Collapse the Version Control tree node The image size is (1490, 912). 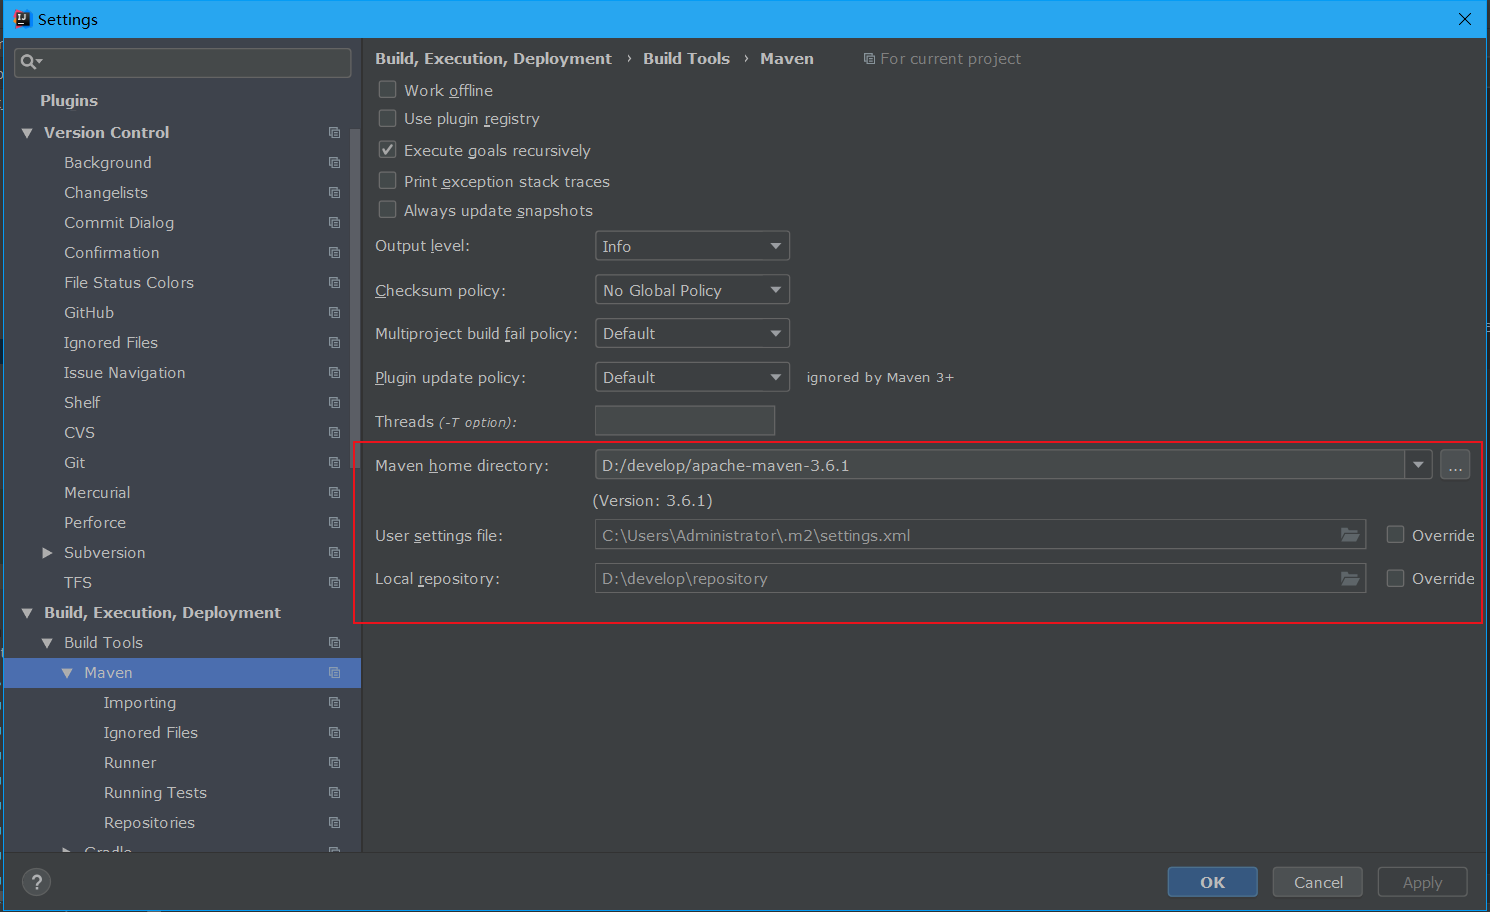27,133
